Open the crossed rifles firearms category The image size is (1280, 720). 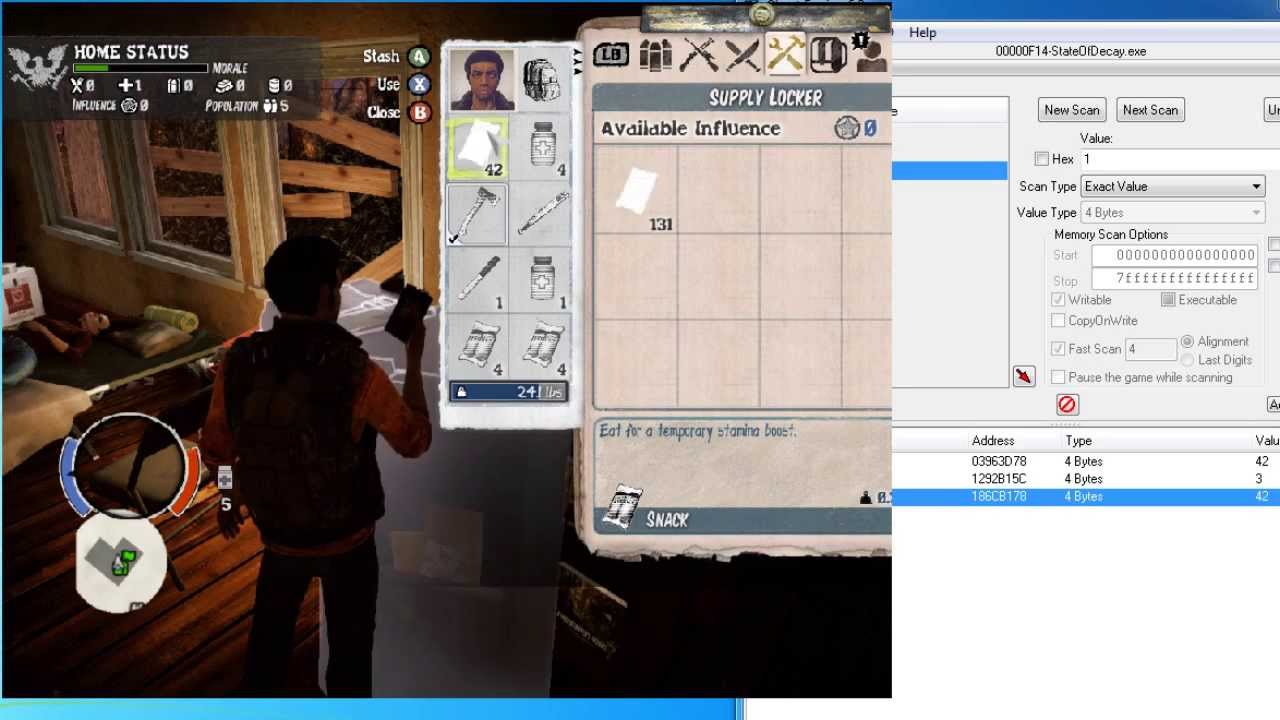[x=698, y=54]
